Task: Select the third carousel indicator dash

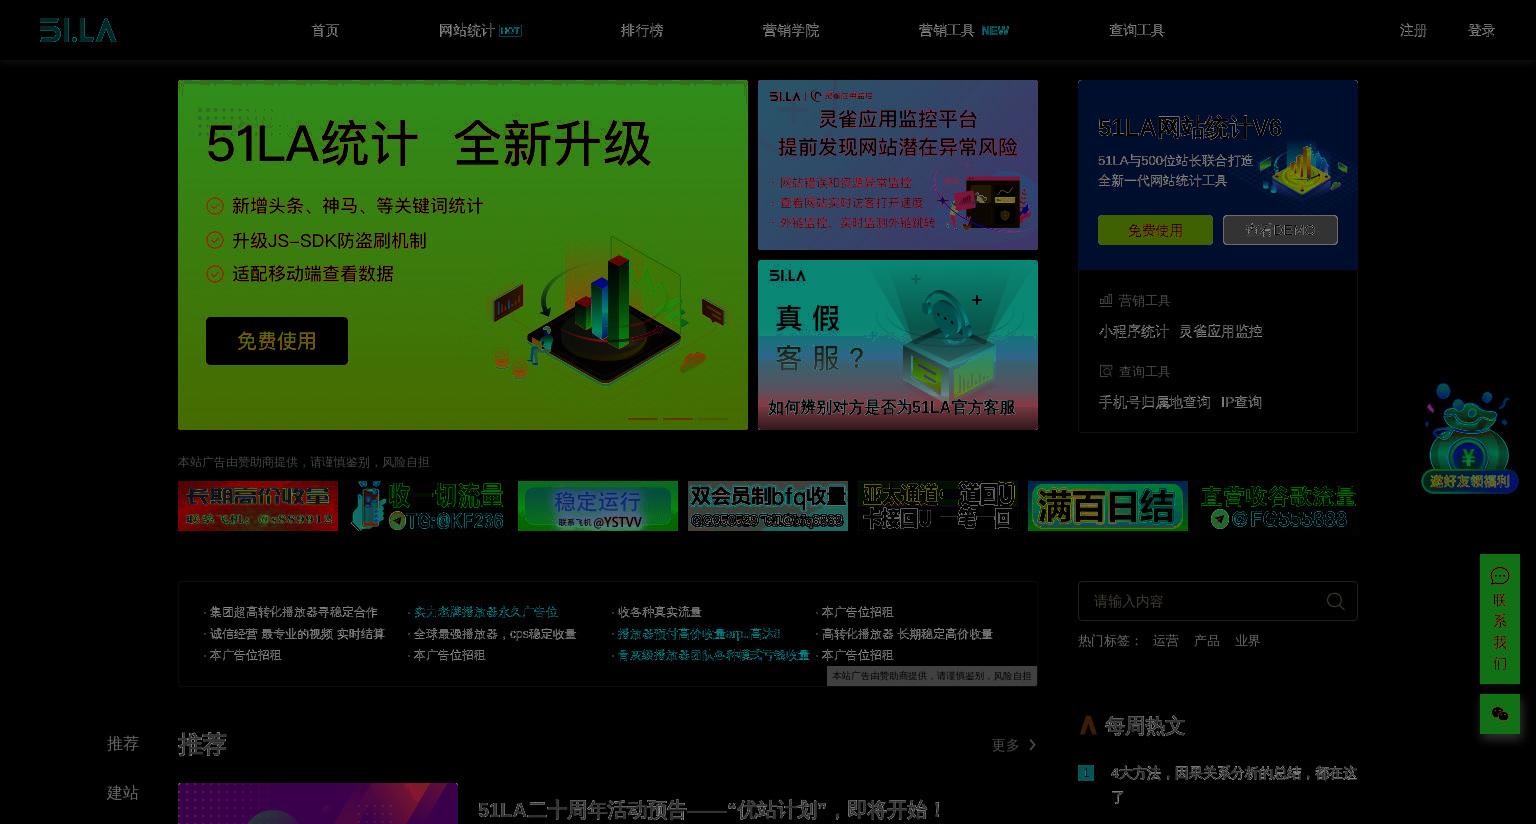Action: (x=713, y=418)
